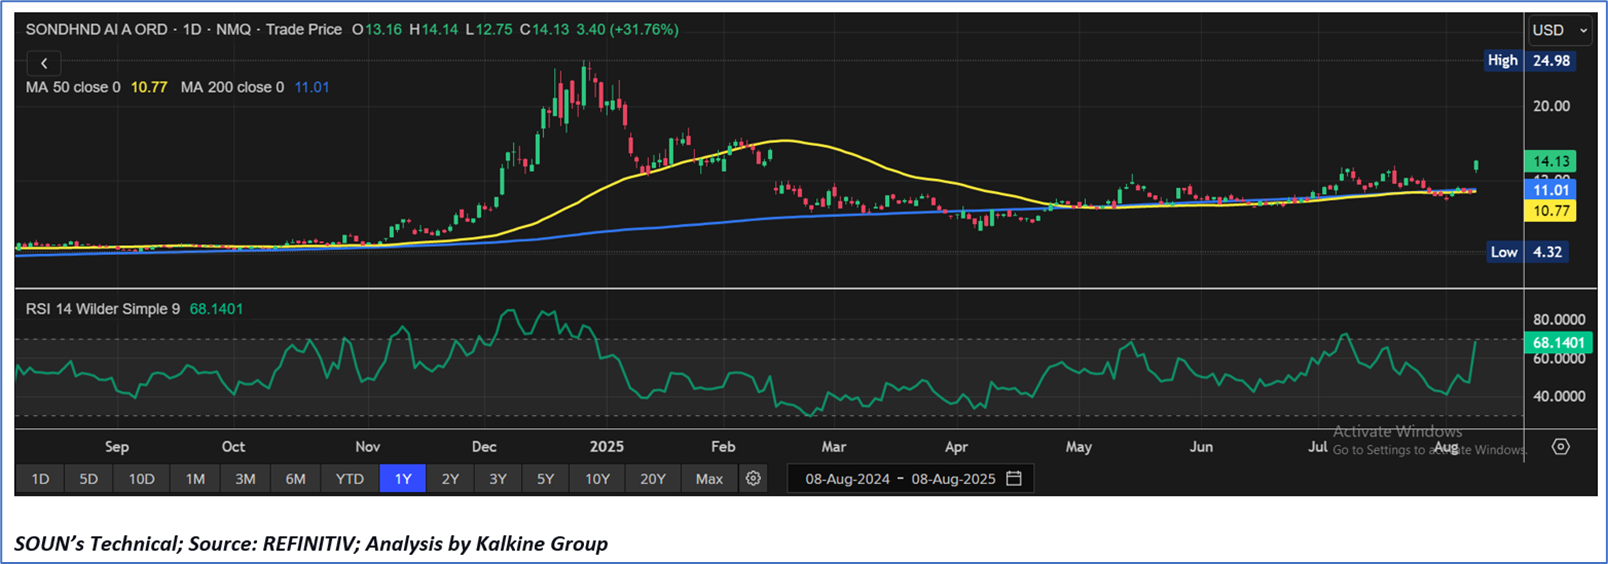This screenshot has height=564, width=1608.
Task: Click the chart settings icon bottom right
Action: (x=1560, y=447)
